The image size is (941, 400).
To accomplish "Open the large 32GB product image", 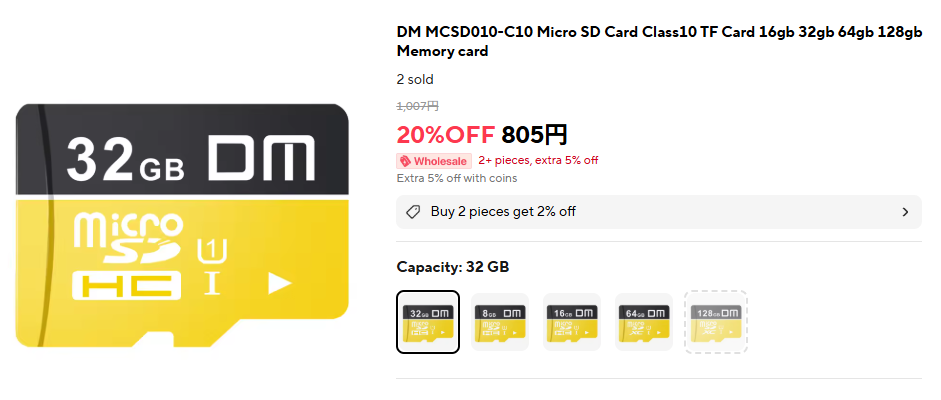I will 181,226.
